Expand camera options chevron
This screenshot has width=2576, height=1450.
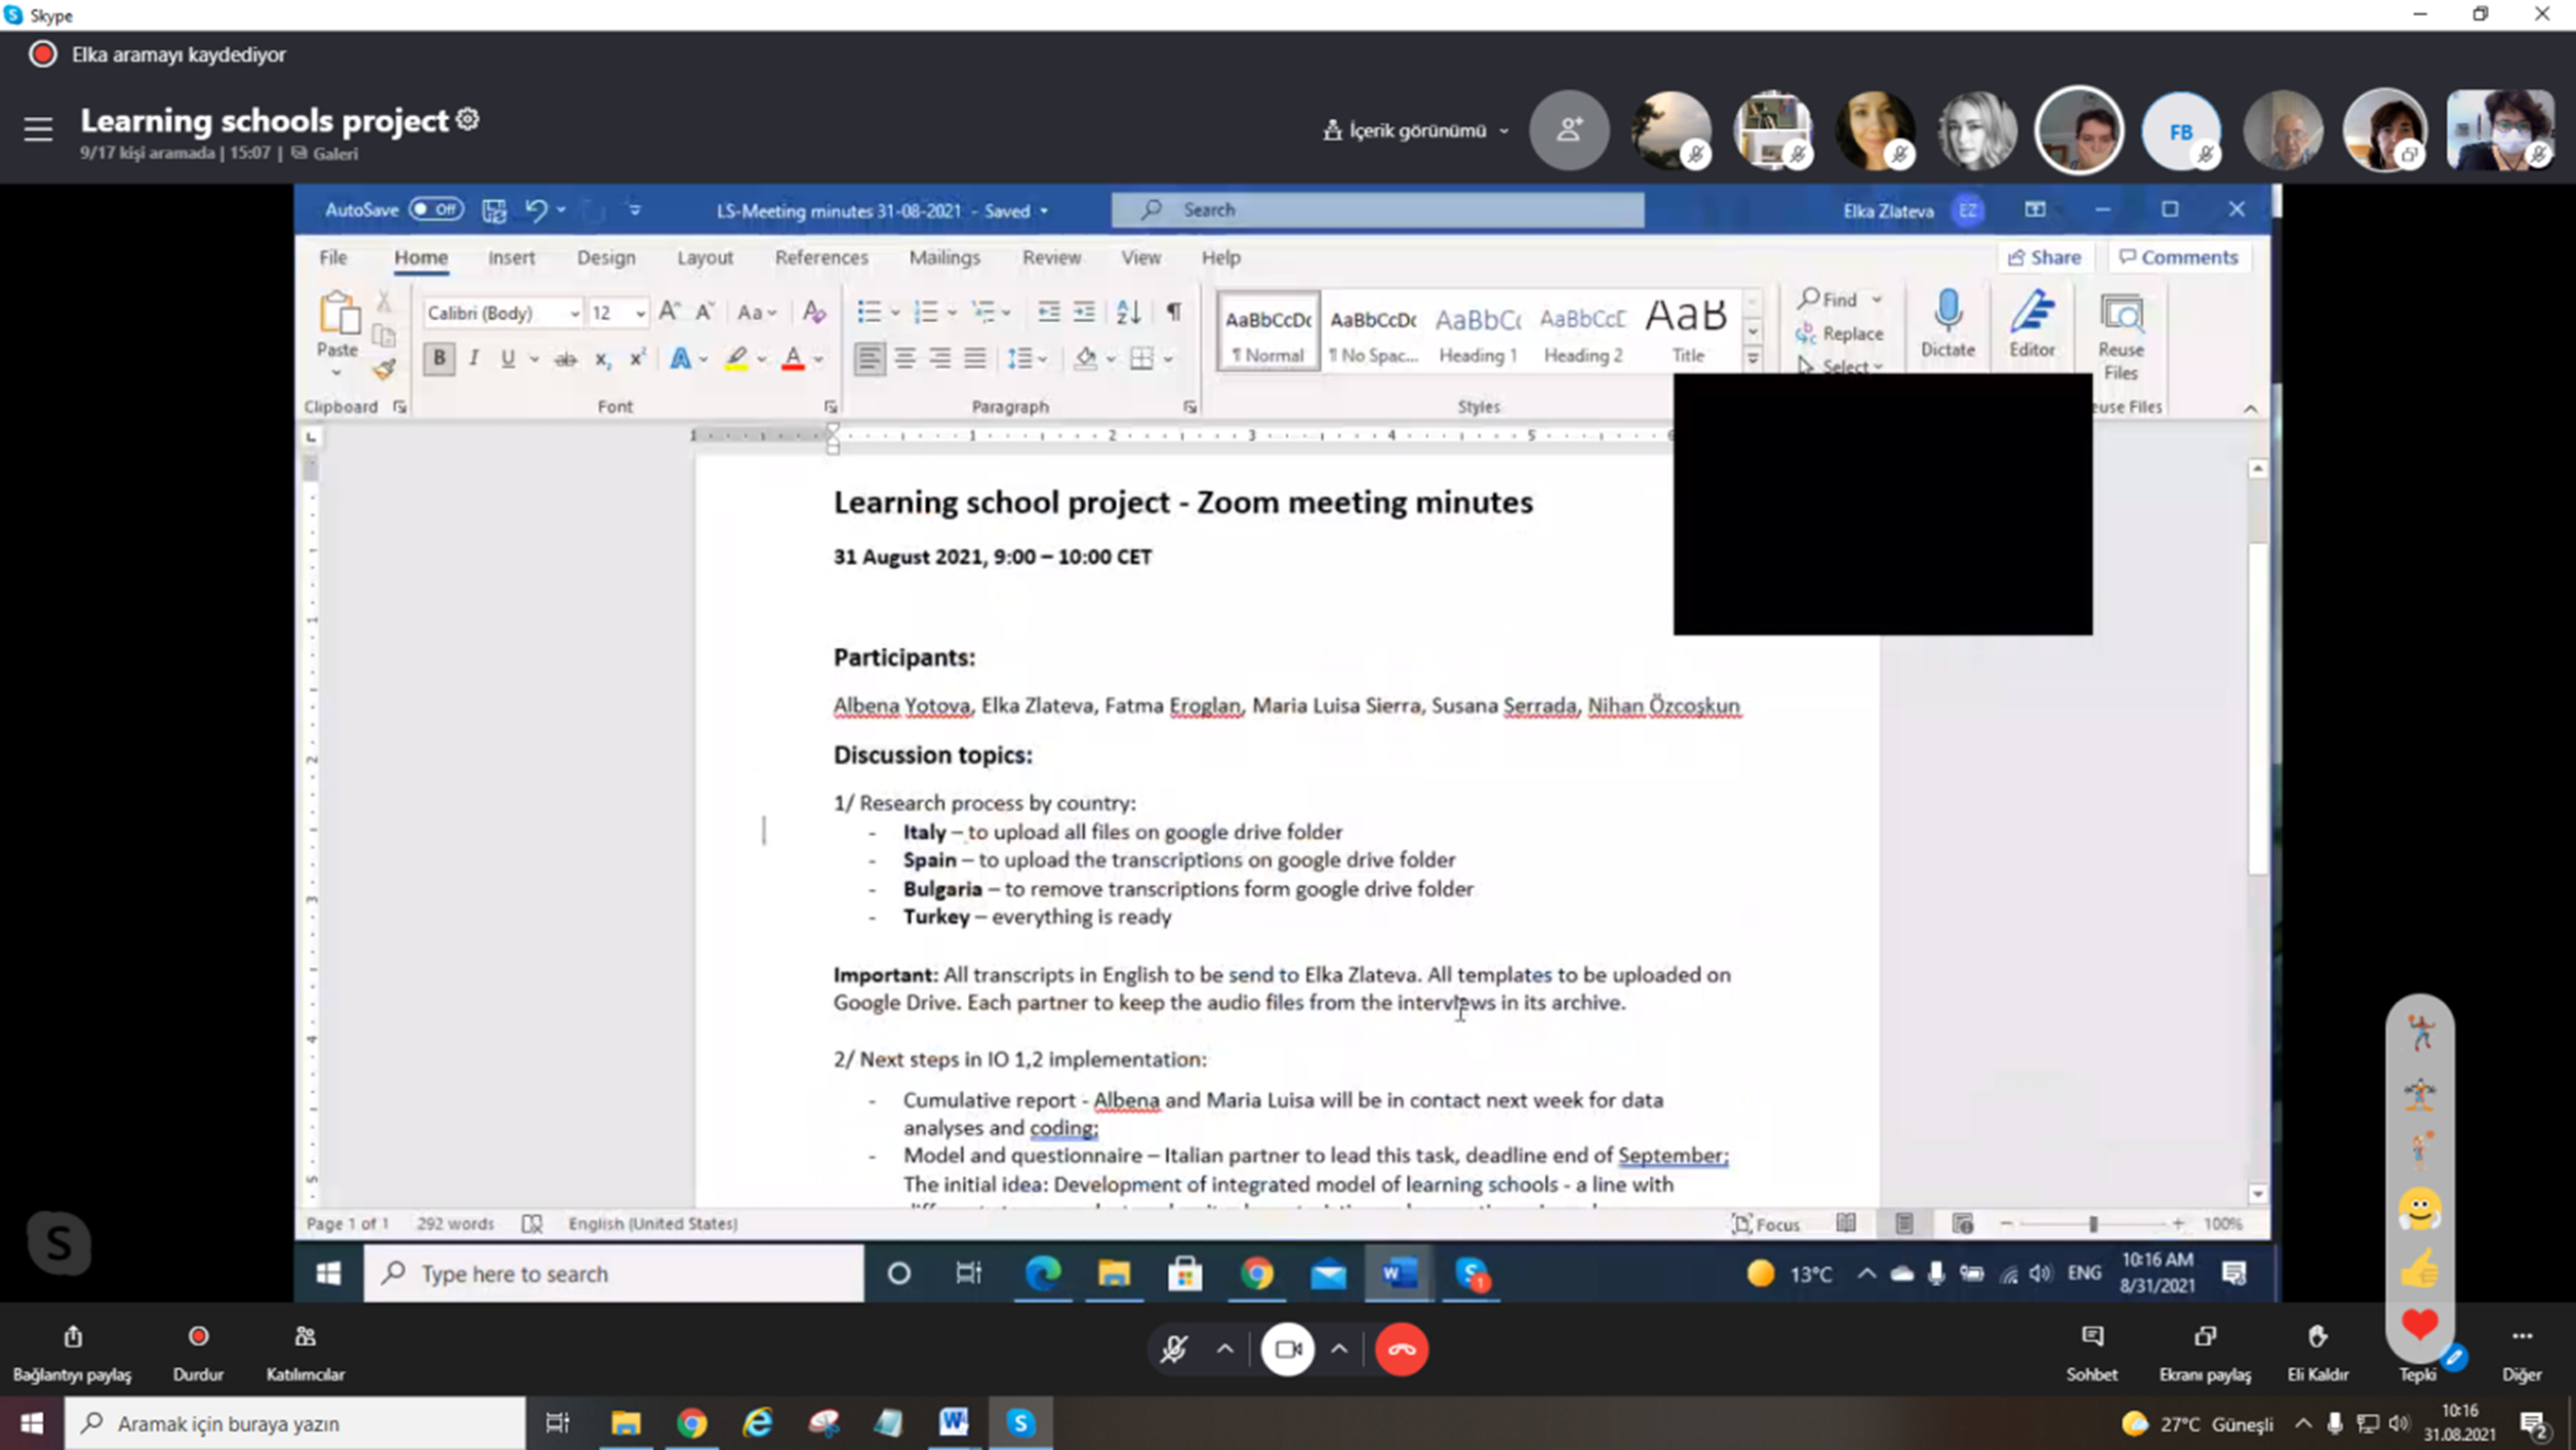pyautogui.click(x=1339, y=1349)
